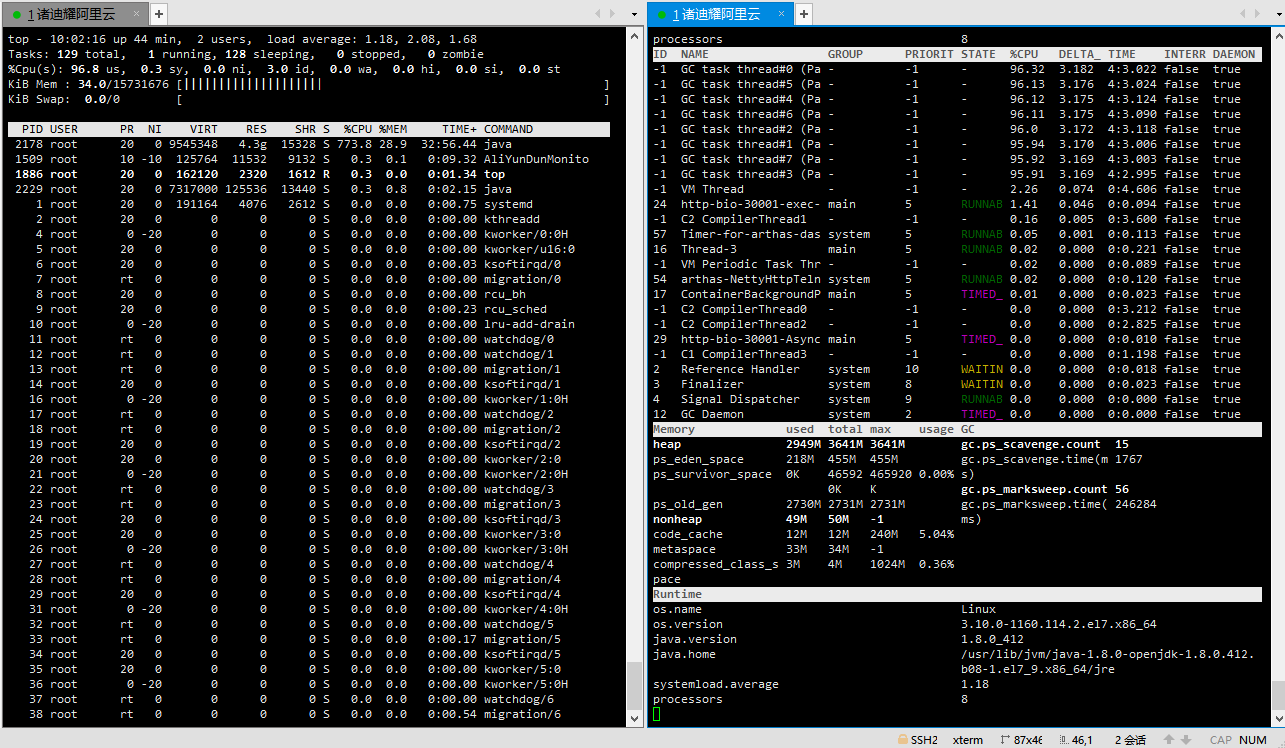Click the green connection indicator on the left tab
The image size is (1285, 748).
tap(17, 15)
